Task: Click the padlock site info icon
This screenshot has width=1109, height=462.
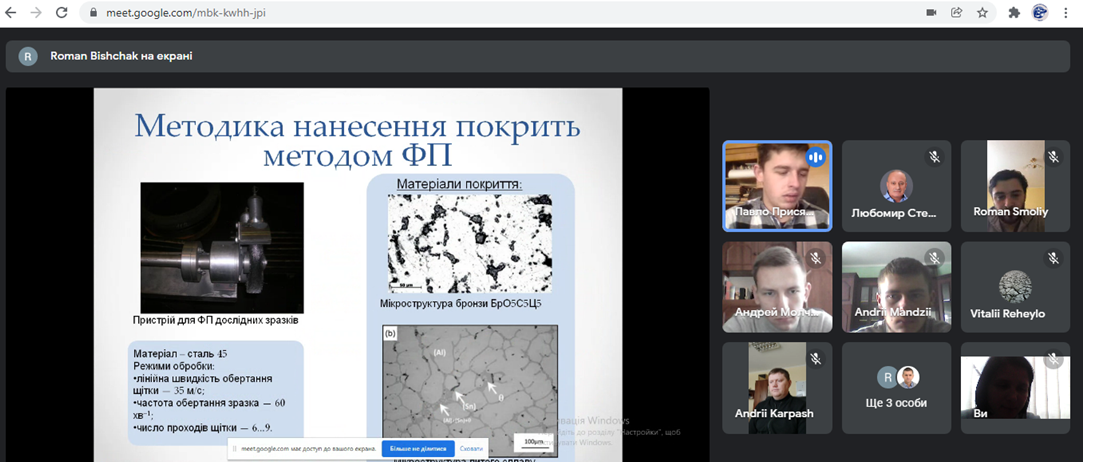Action: 93,14
